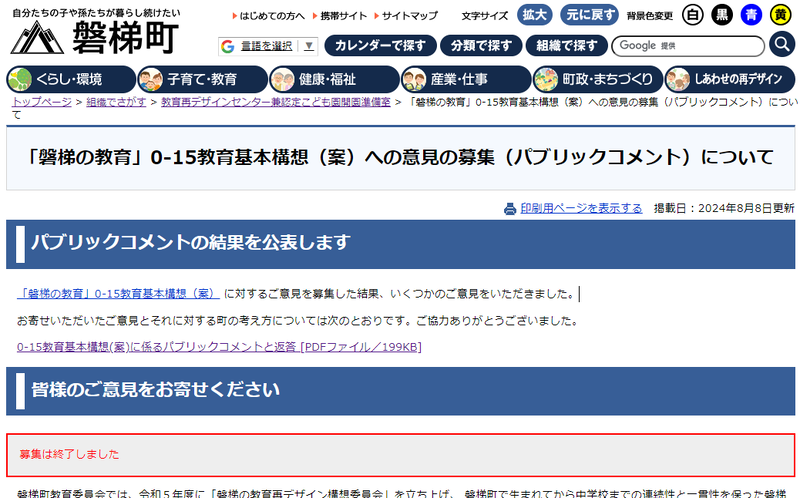Switch background color to blue
The image size is (800, 498).
[750, 15]
